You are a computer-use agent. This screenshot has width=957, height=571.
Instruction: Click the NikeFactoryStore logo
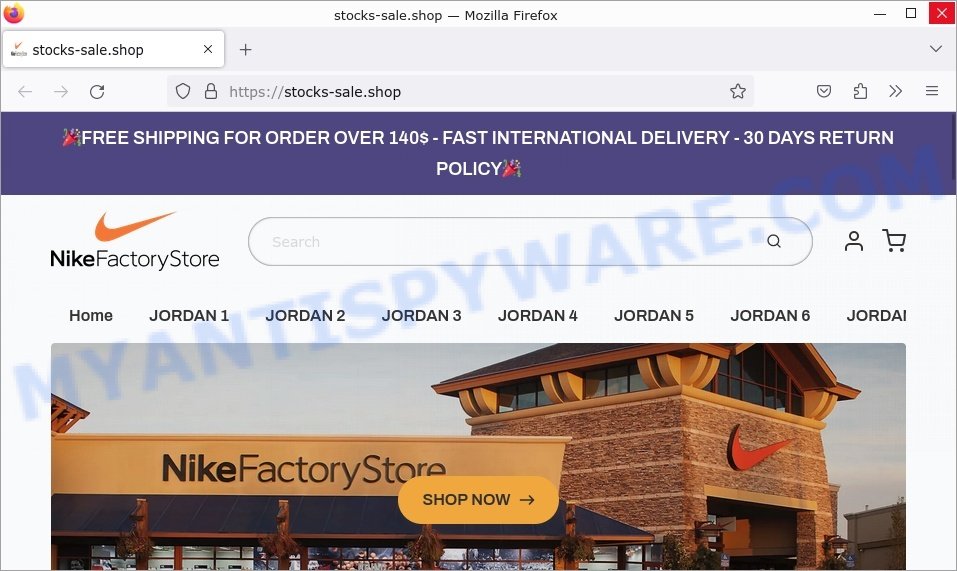click(x=135, y=241)
